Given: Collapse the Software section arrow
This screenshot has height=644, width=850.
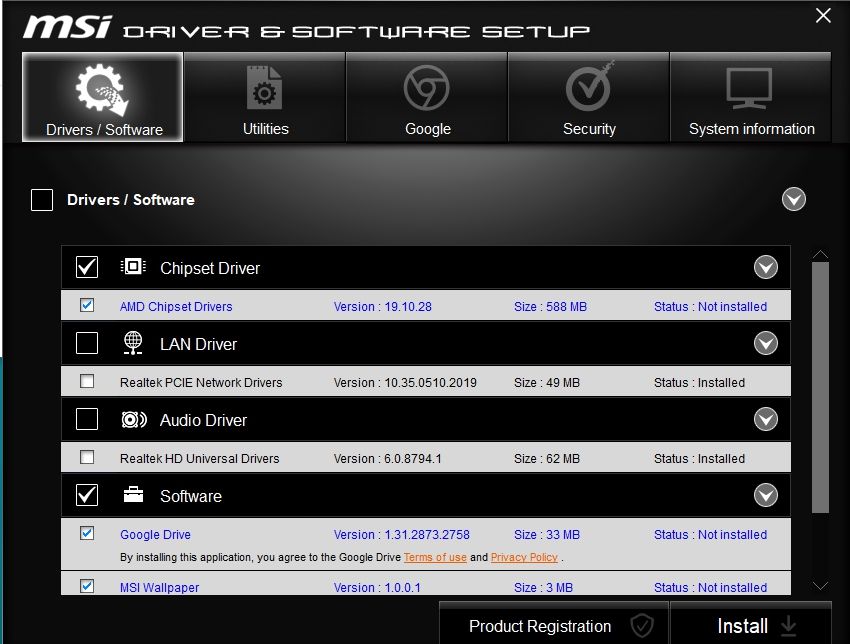Looking at the screenshot, I should click(765, 495).
